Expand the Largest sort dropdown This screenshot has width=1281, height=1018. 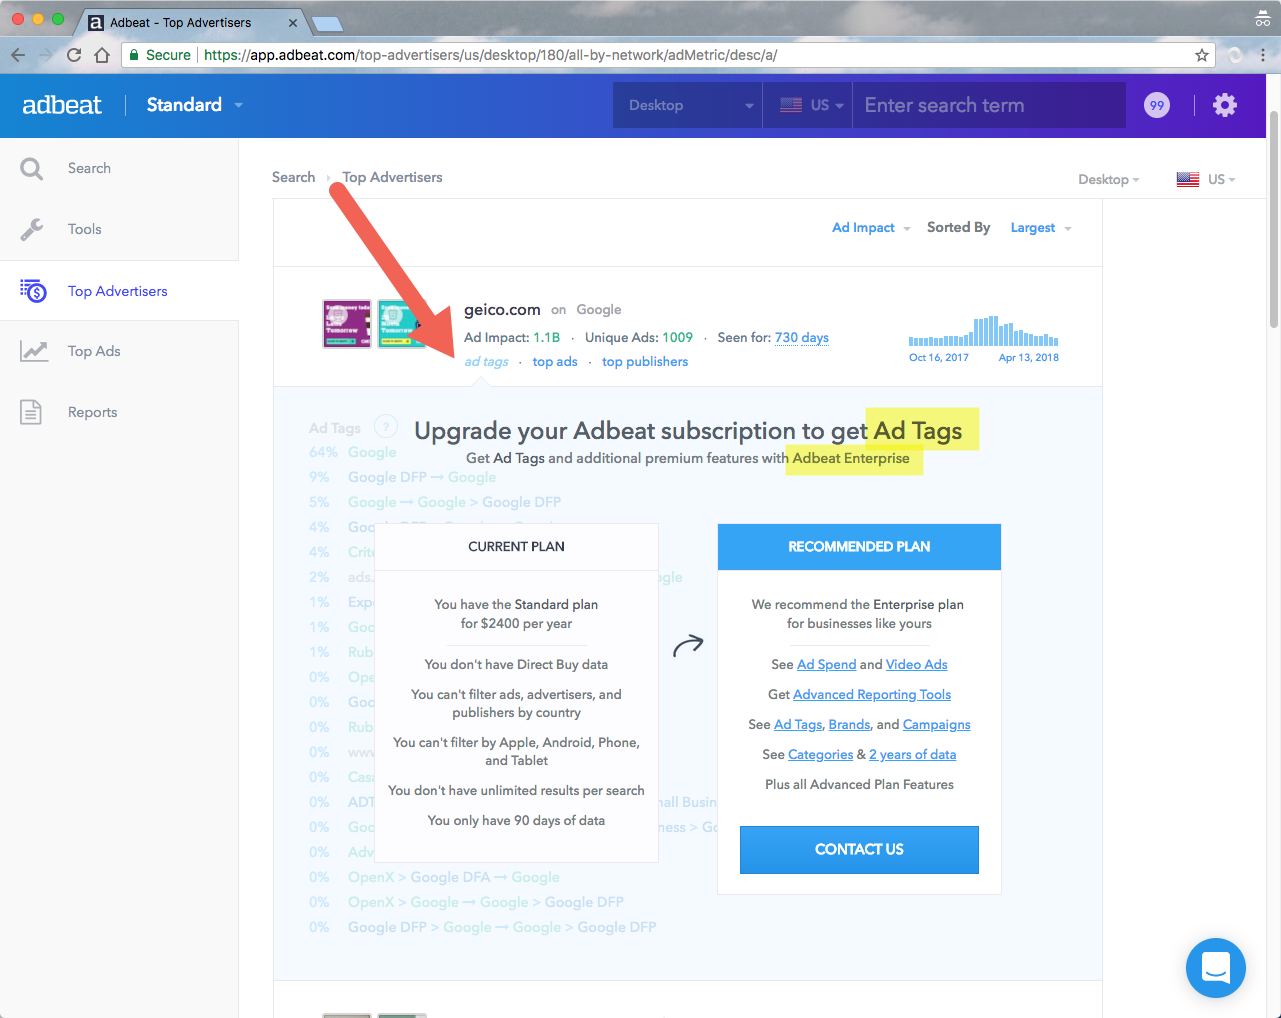coord(1041,228)
